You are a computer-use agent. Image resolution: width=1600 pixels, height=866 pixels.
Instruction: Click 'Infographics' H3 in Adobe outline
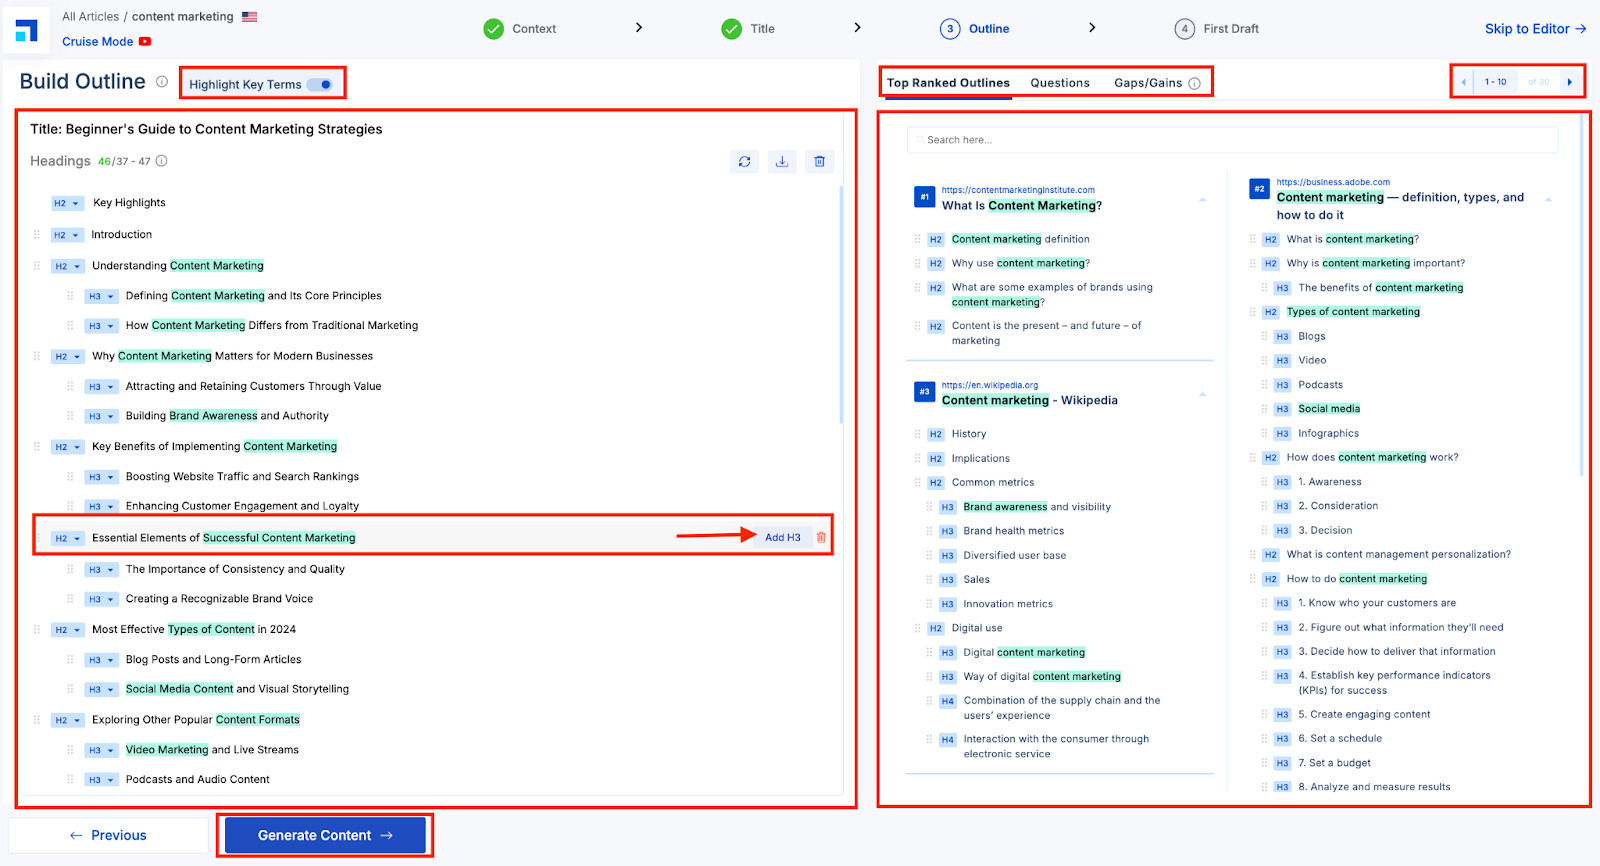tap(1328, 434)
